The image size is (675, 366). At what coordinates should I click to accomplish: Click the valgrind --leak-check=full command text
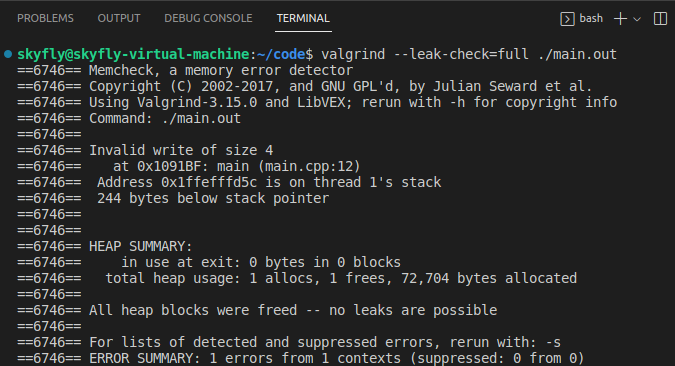[425, 54]
